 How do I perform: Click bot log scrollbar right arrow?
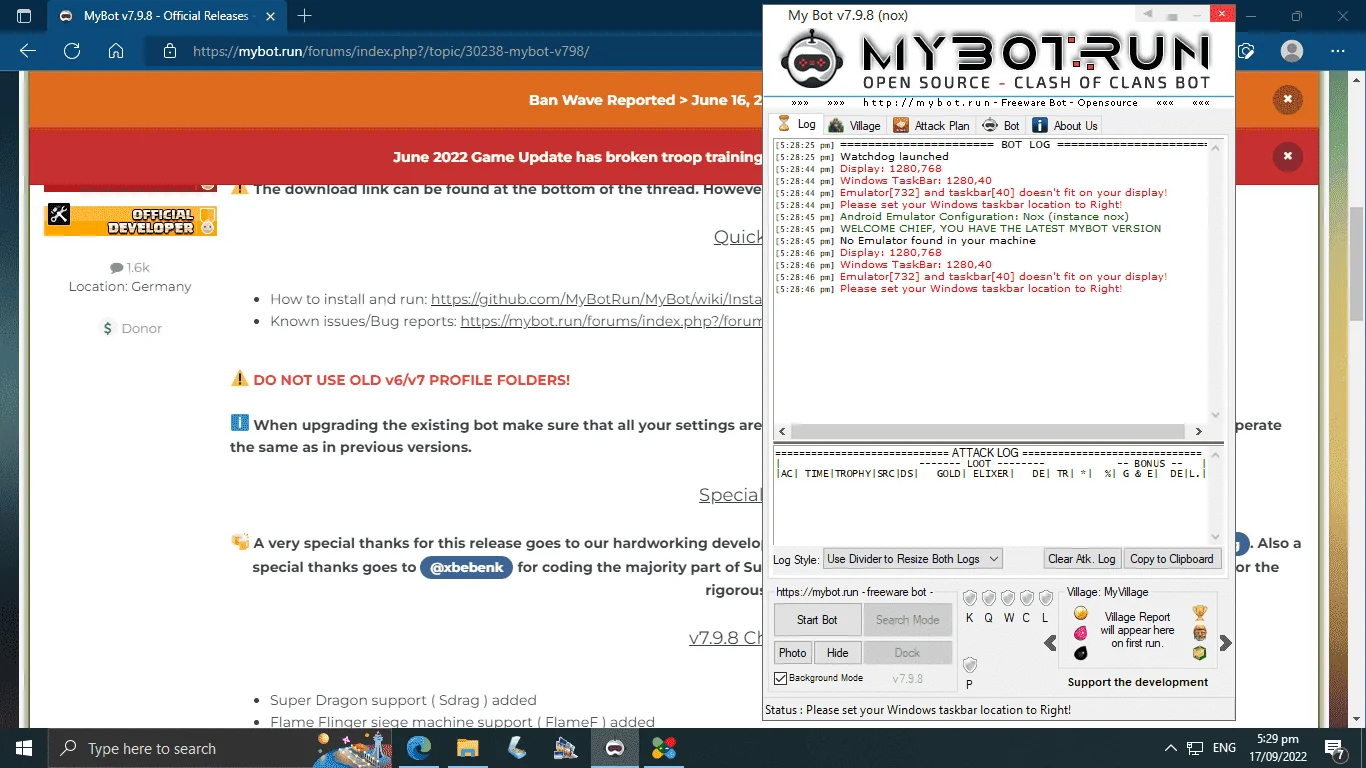[x=1199, y=431]
